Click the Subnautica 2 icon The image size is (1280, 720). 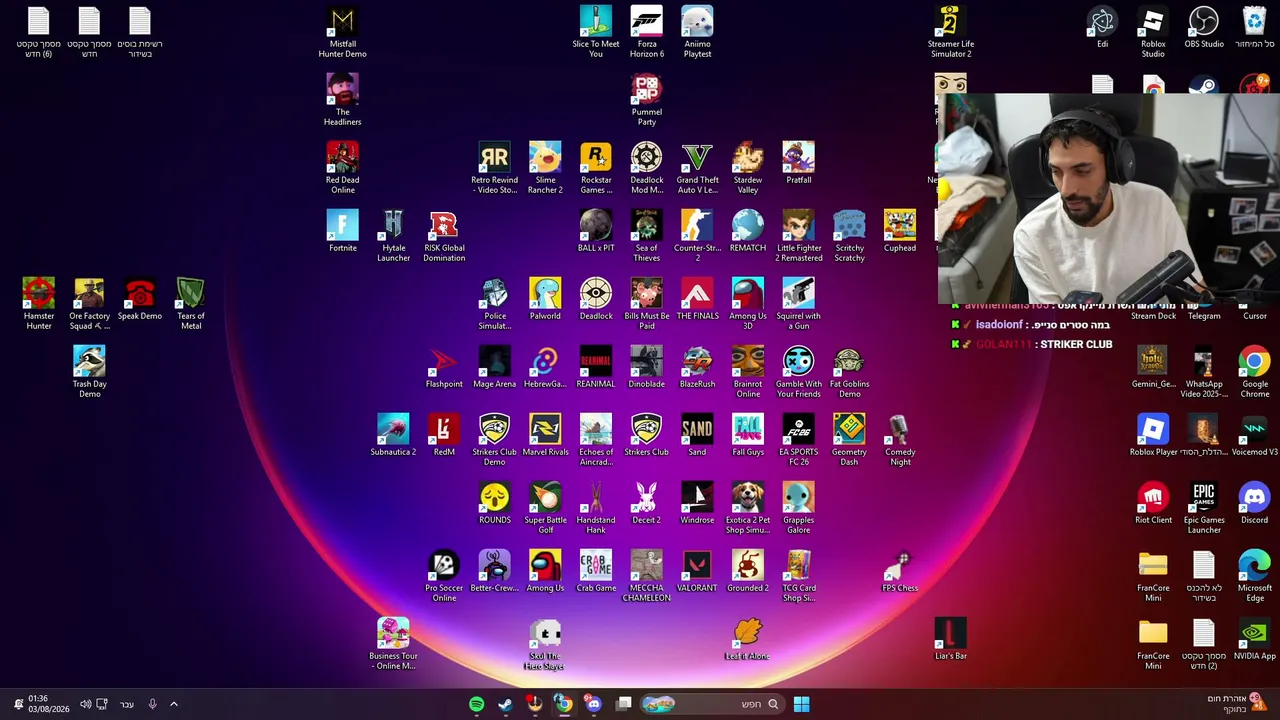click(393, 435)
